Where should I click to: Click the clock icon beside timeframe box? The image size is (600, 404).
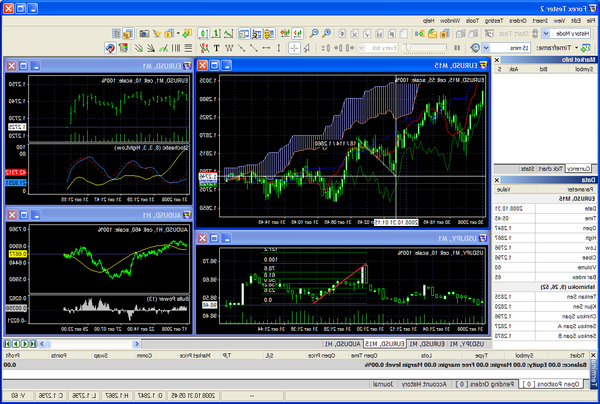tap(475, 48)
